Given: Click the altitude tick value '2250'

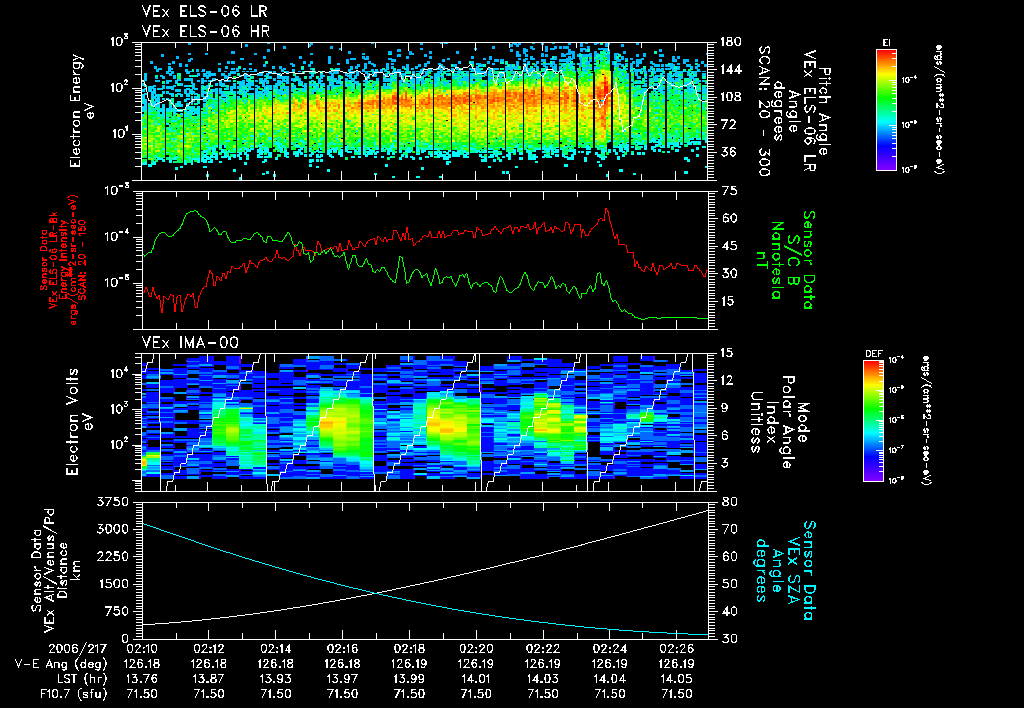Looking at the screenshot, I should pyautogui.click(x=112, y=556).
